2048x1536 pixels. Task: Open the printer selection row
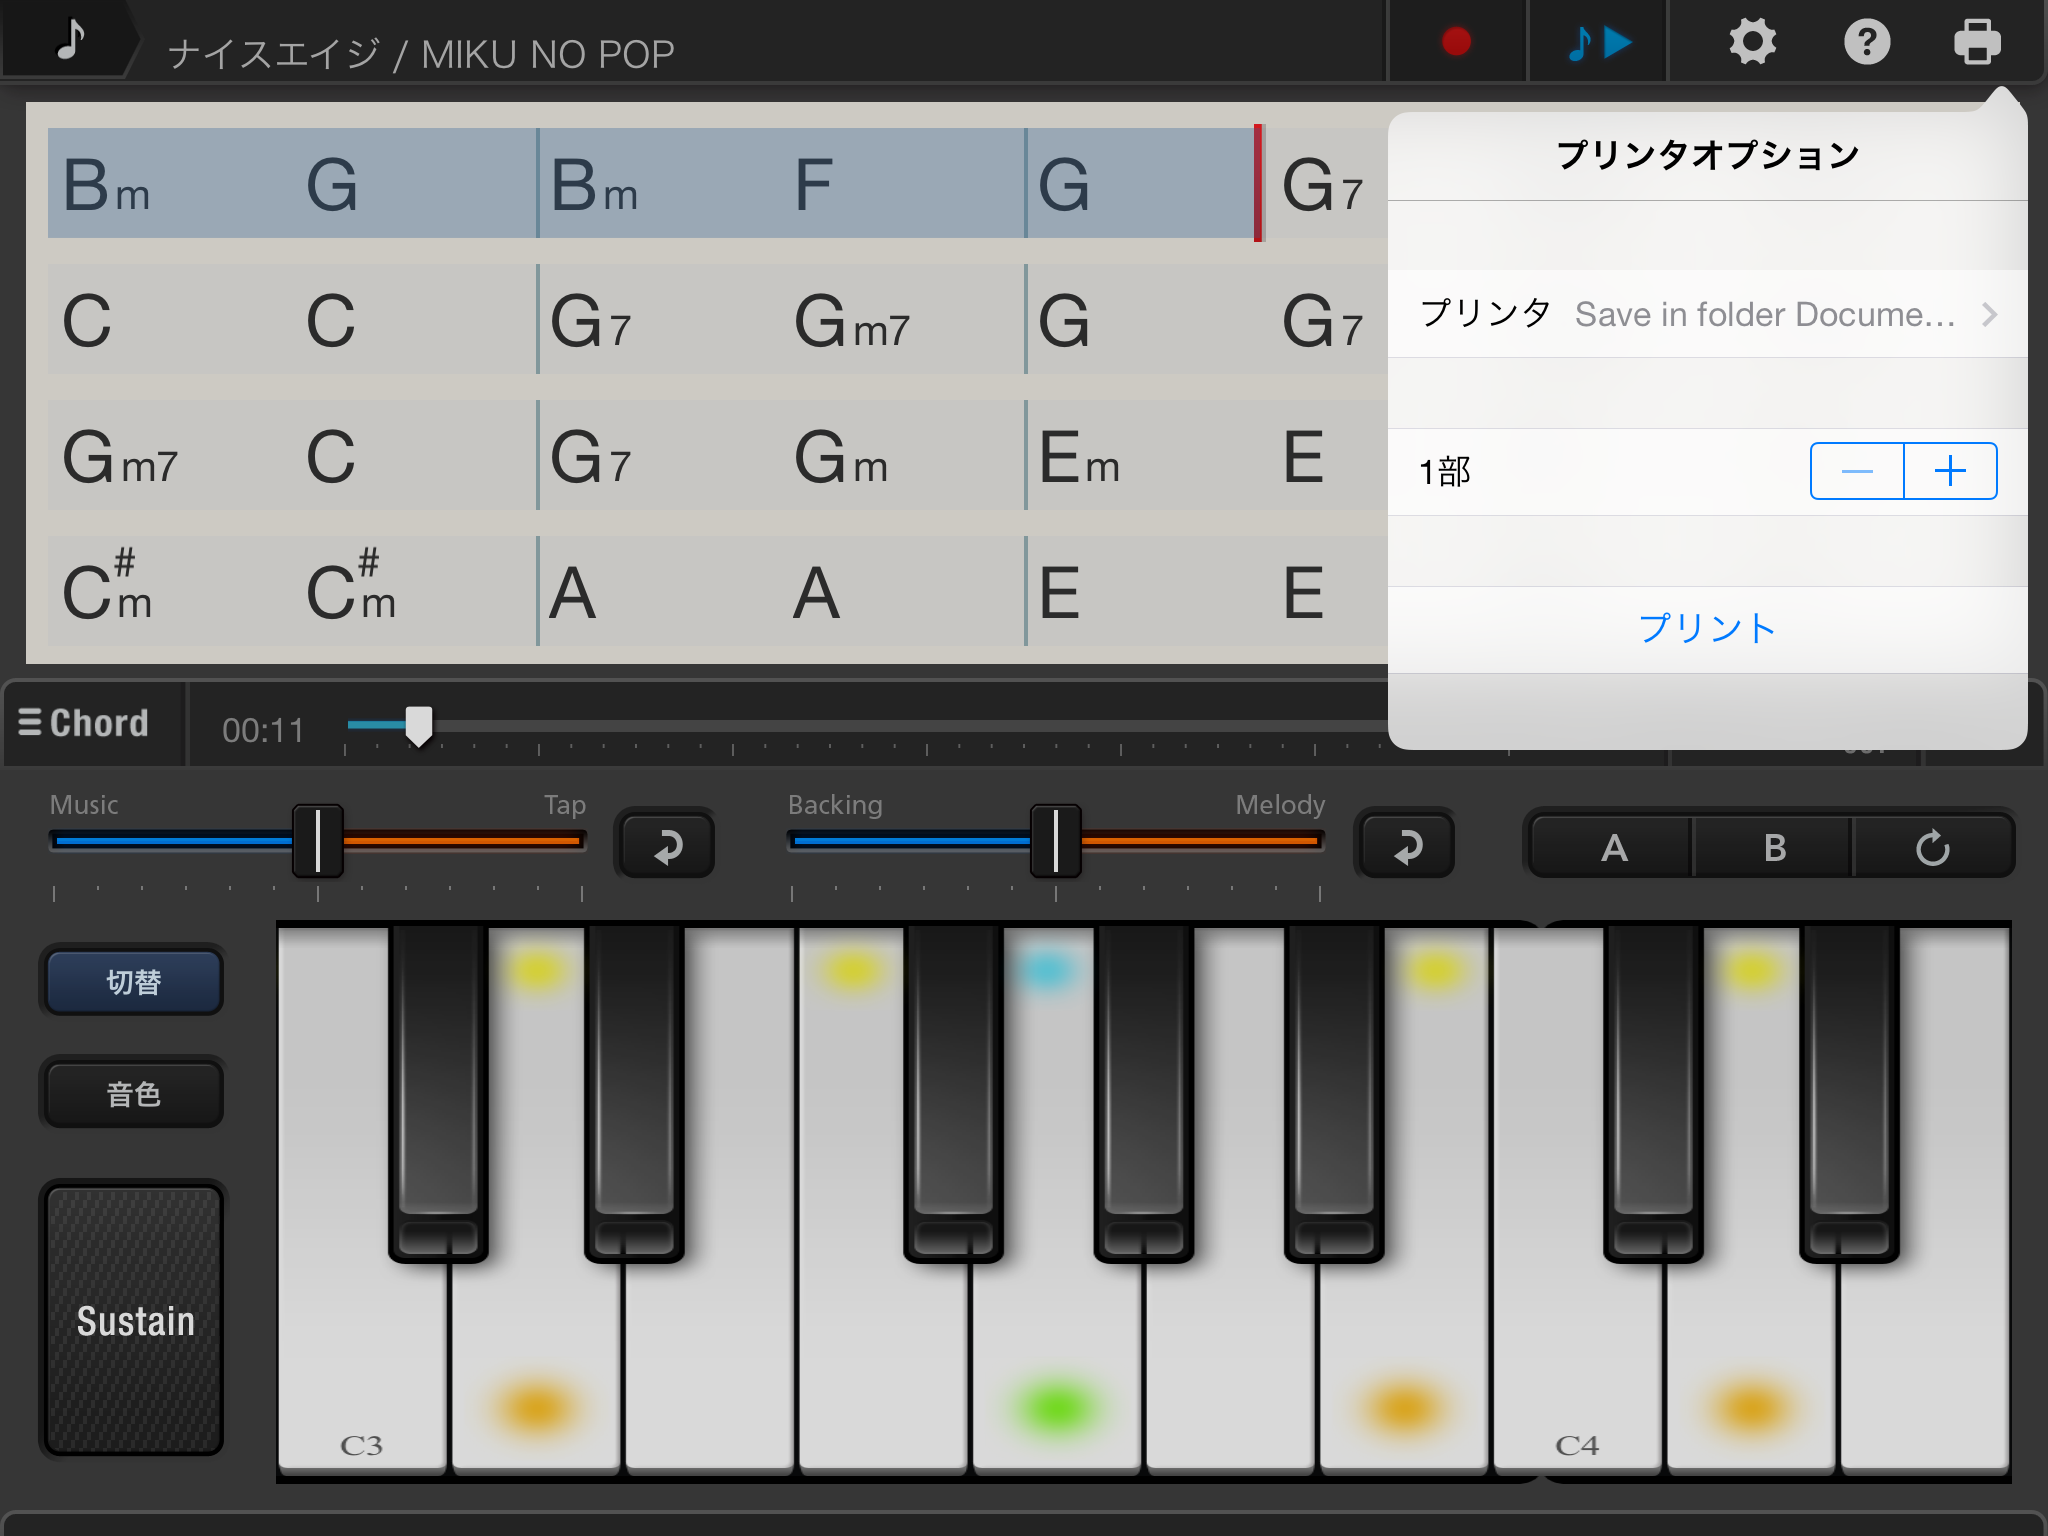click(x=1708, y=314)
